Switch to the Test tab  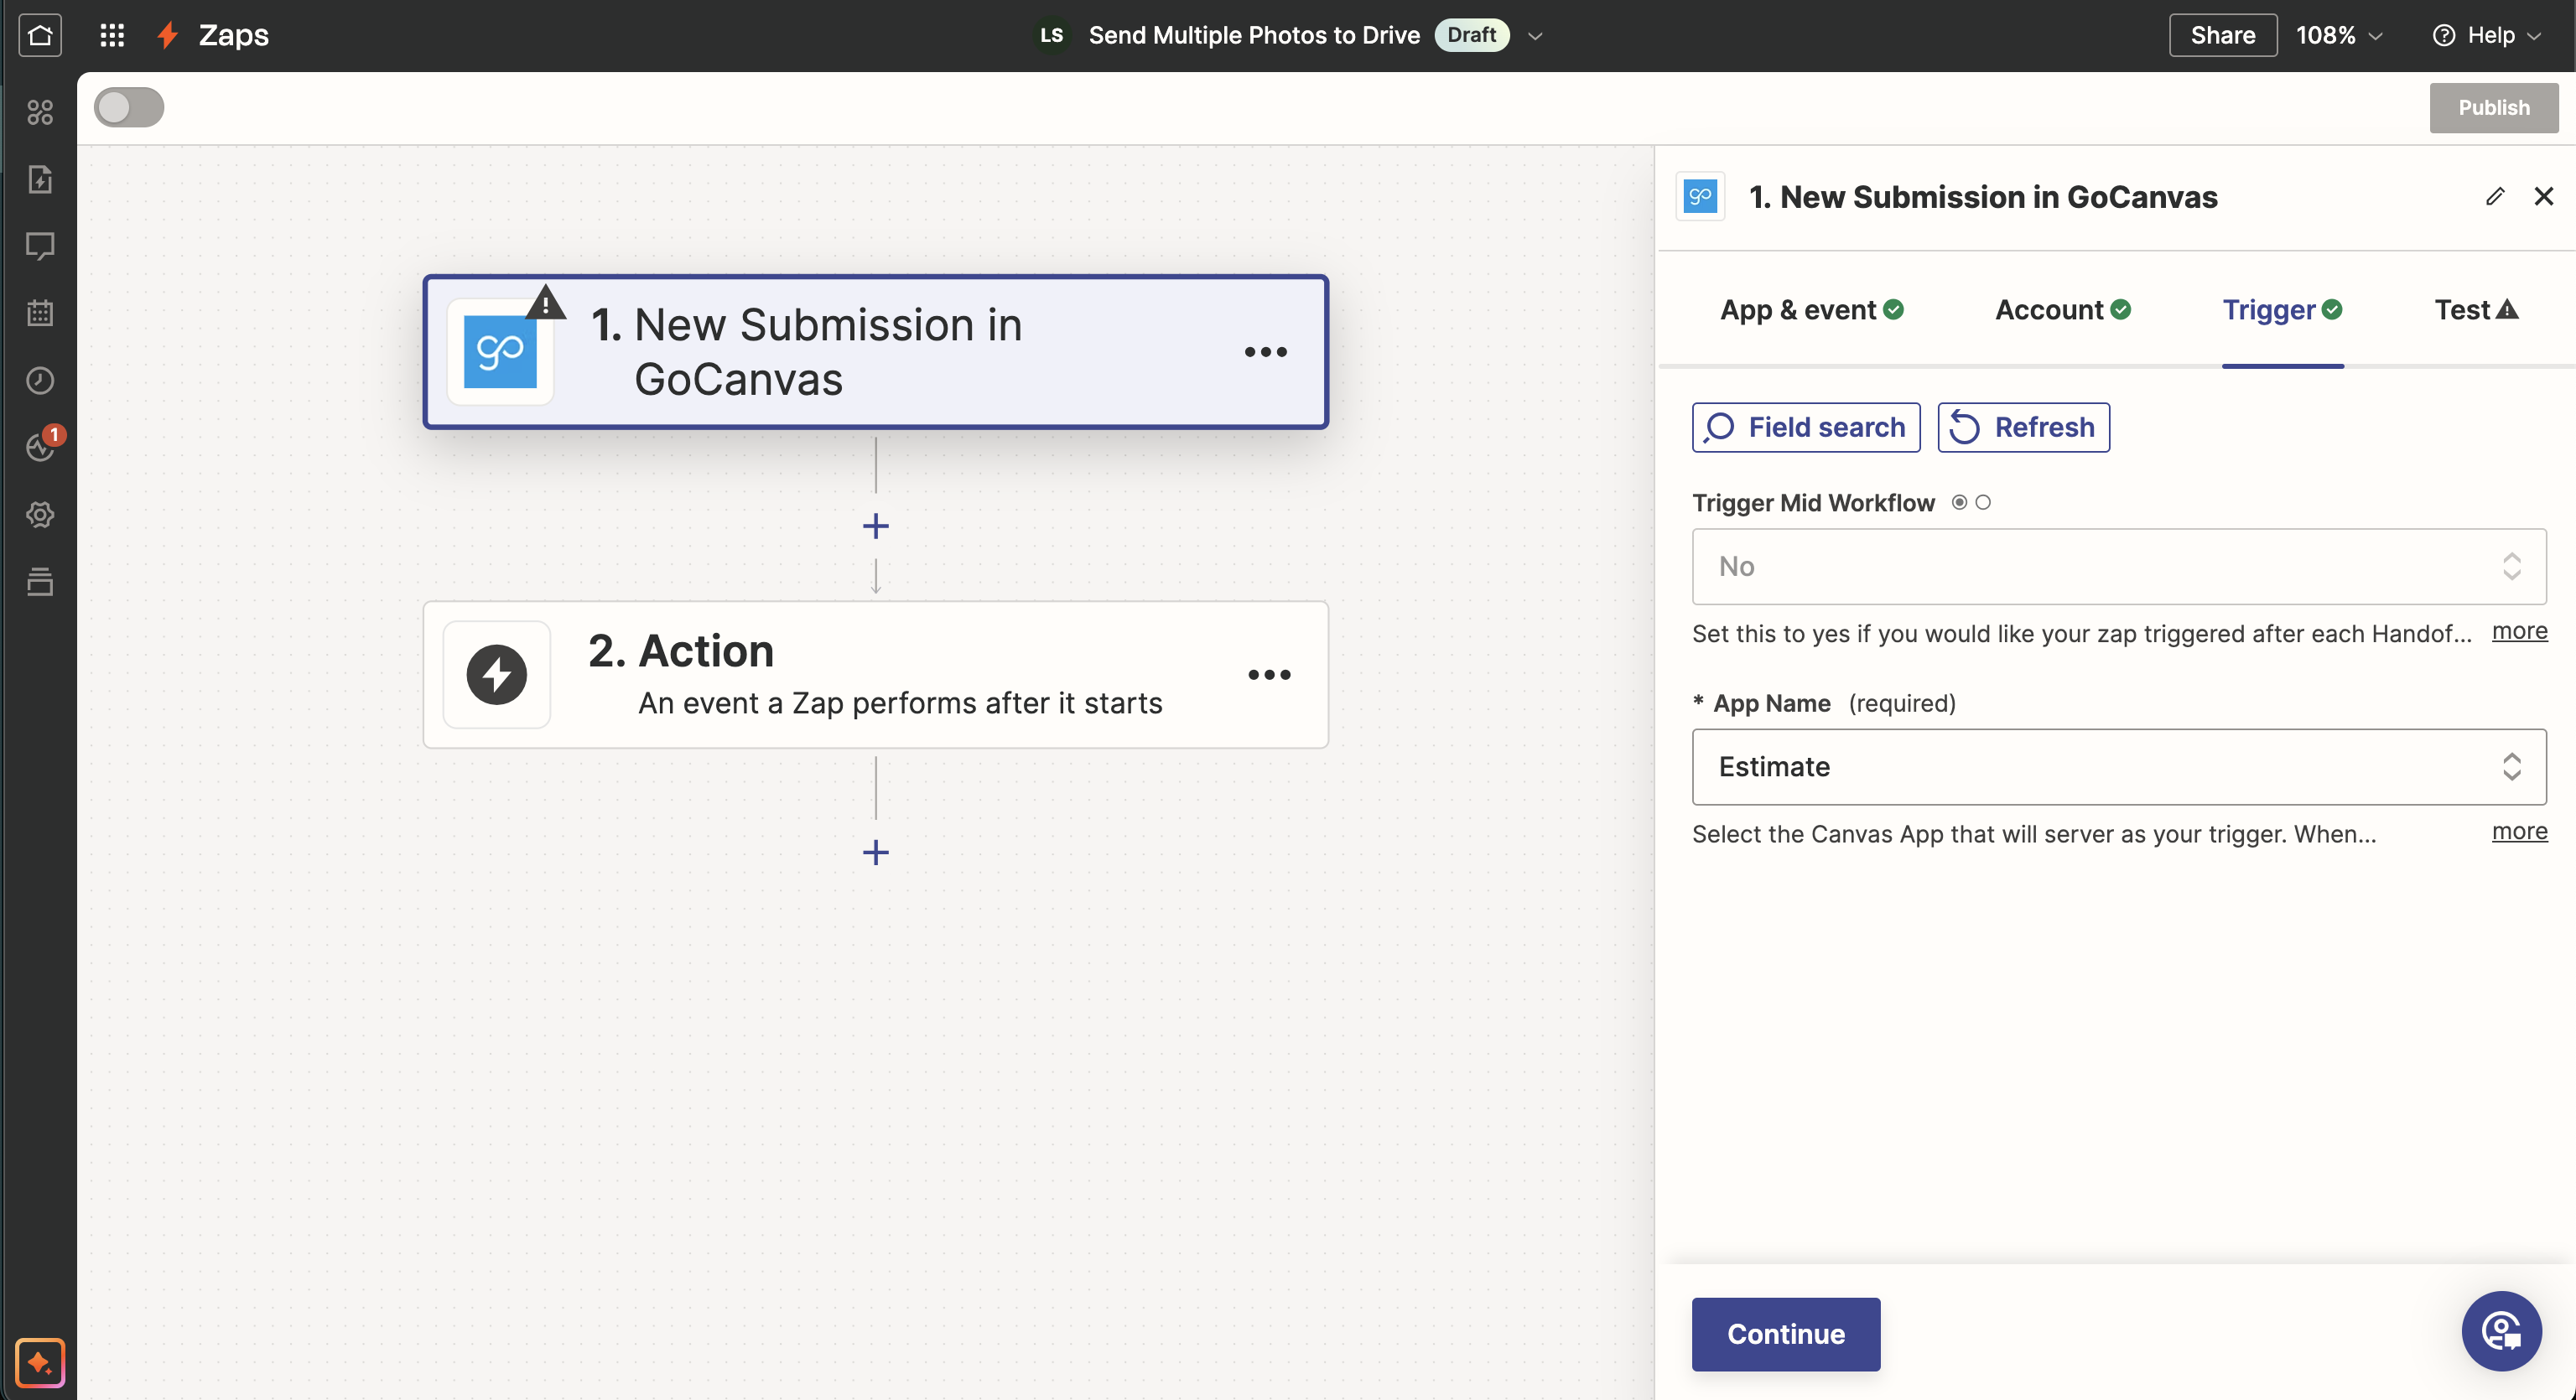tap(2476, 310)
